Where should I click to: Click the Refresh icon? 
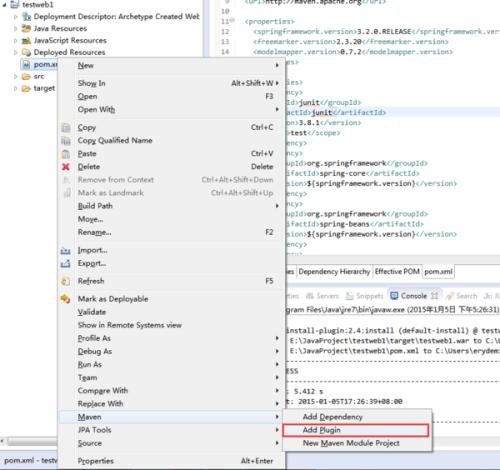66,281
